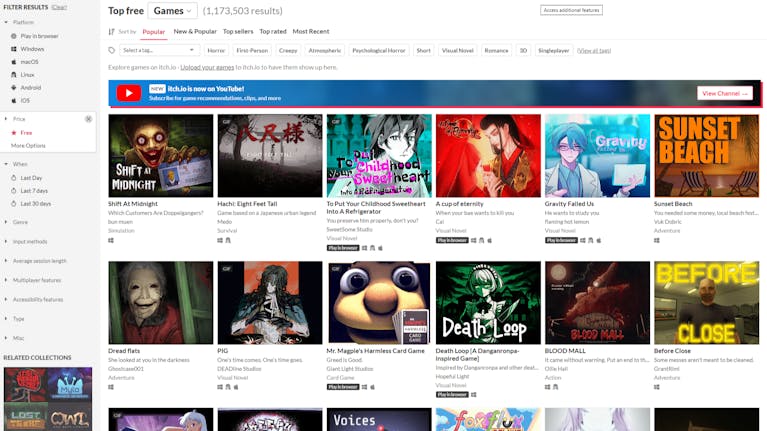Click the Play in browser globe icon
Screen dimensions: 767x431
(x=14, y=36)
